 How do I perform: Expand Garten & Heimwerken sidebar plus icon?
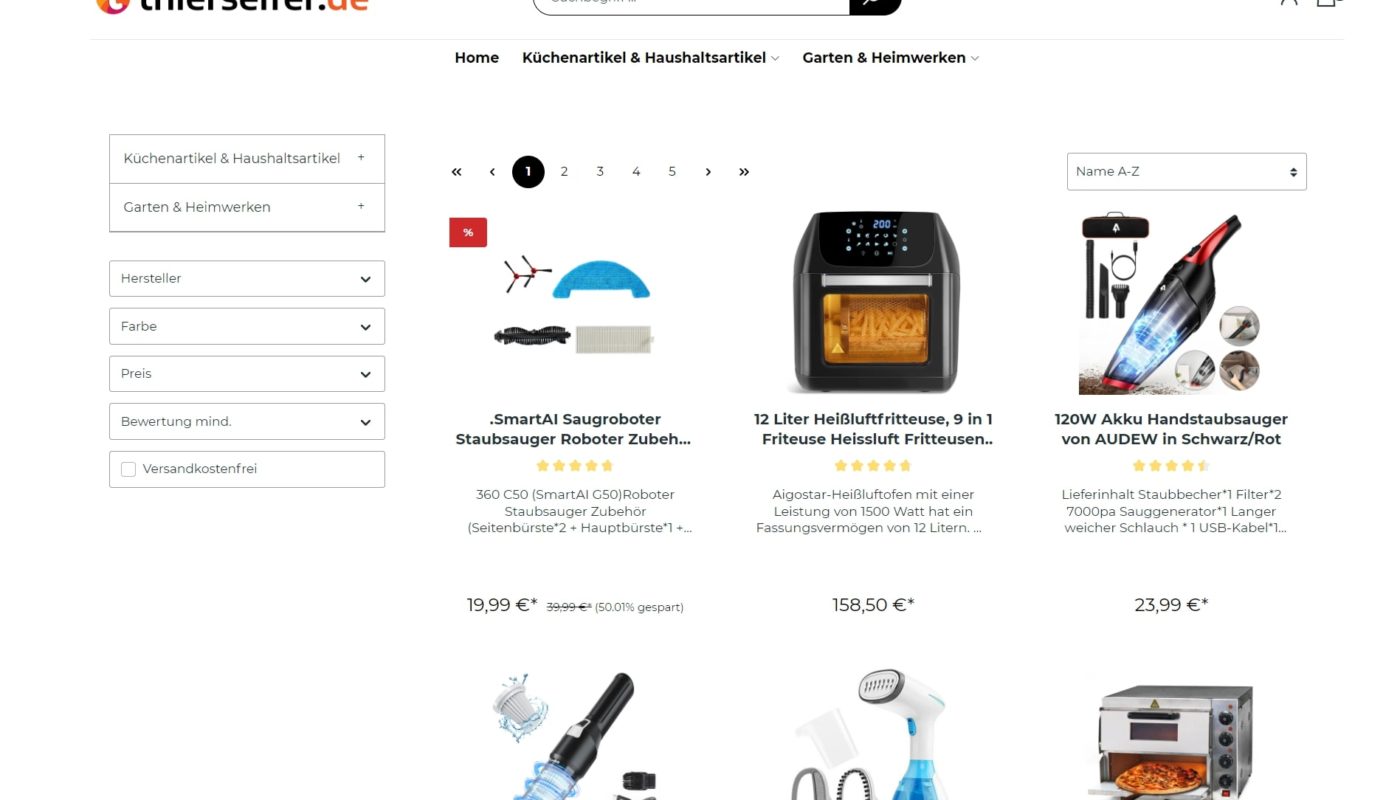(x=361, y=206)
